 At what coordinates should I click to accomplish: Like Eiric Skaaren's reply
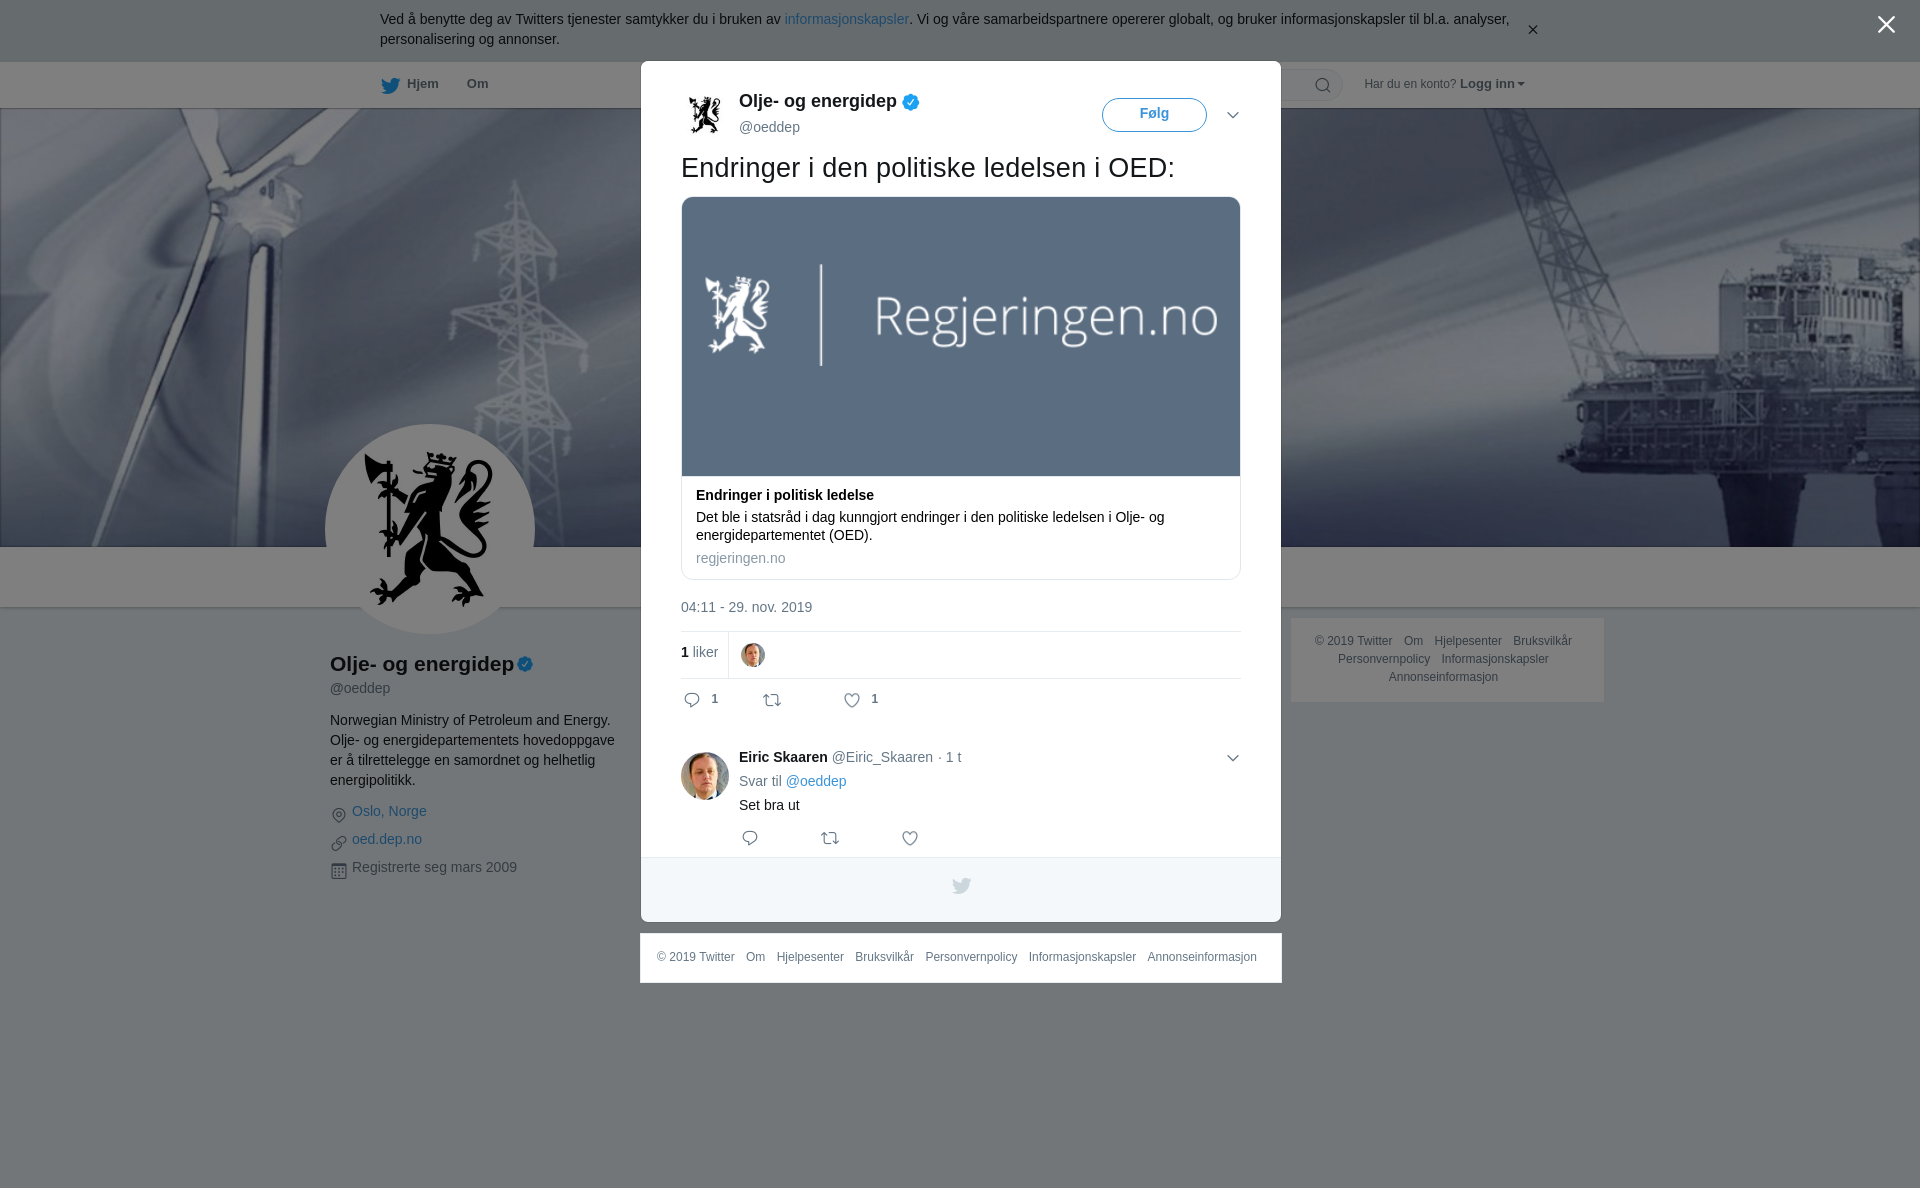(x=910, y=838)
